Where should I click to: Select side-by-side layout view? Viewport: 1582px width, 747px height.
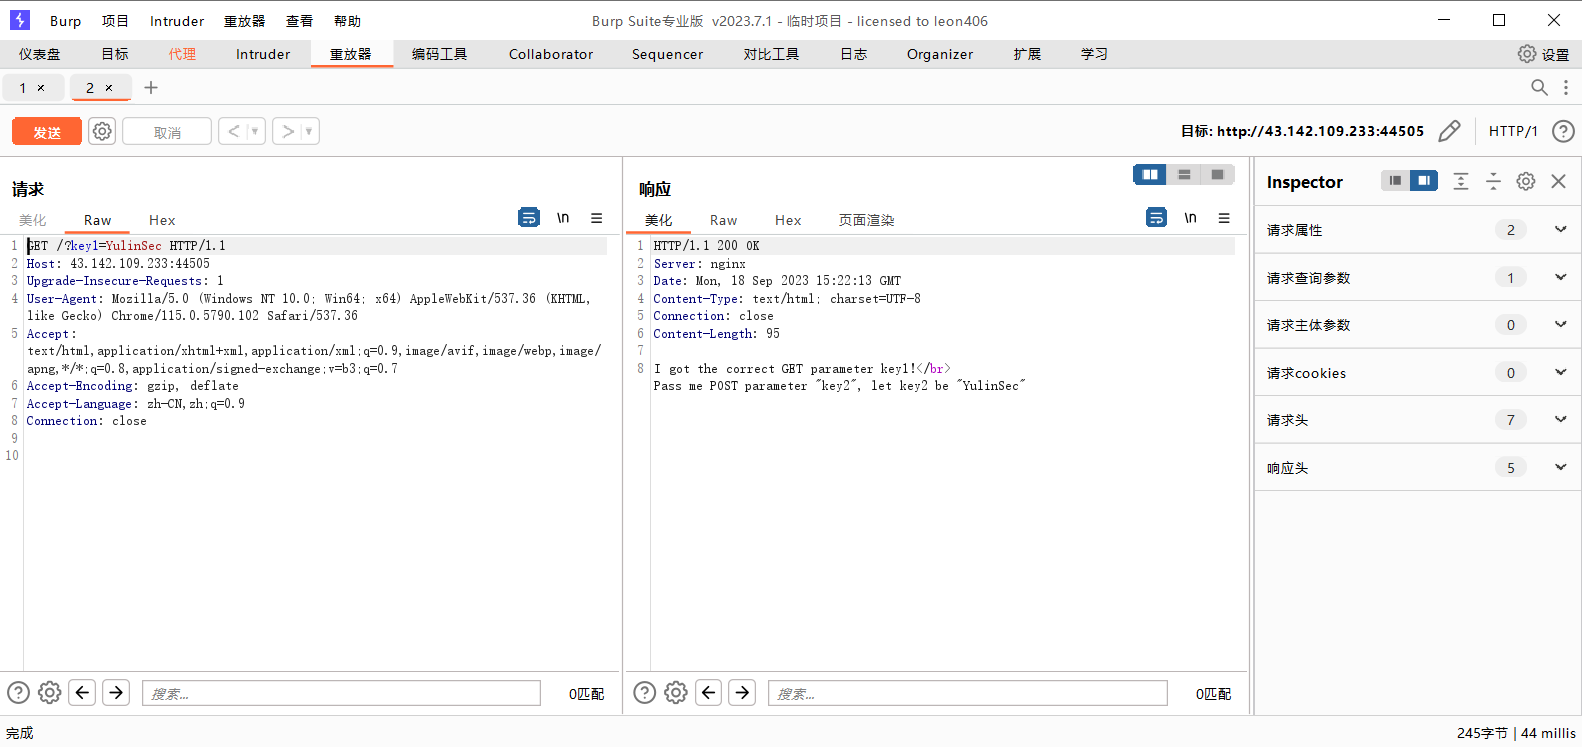[x=1150, y=174]
